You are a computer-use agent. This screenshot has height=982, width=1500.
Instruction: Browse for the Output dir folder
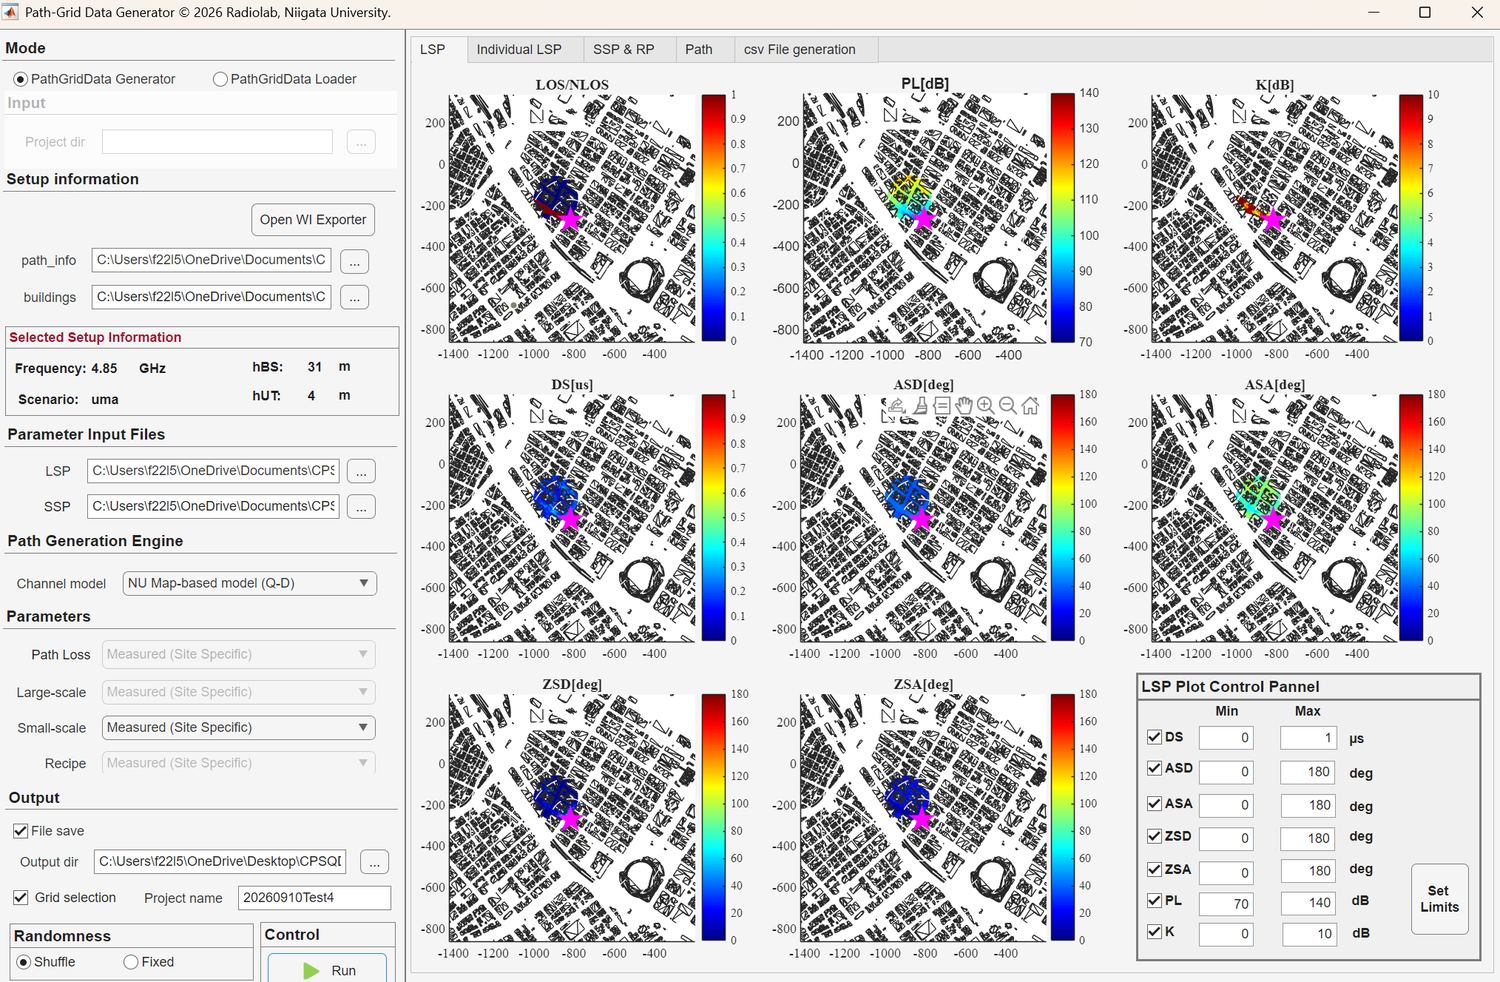pos(374,862)
